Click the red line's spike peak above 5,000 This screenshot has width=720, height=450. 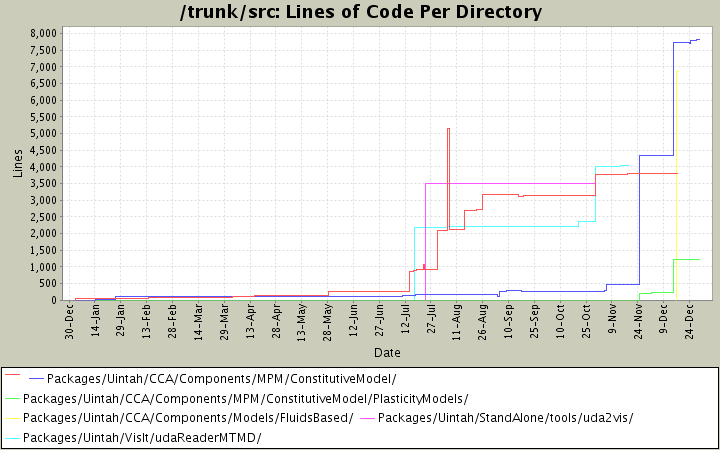448,129
